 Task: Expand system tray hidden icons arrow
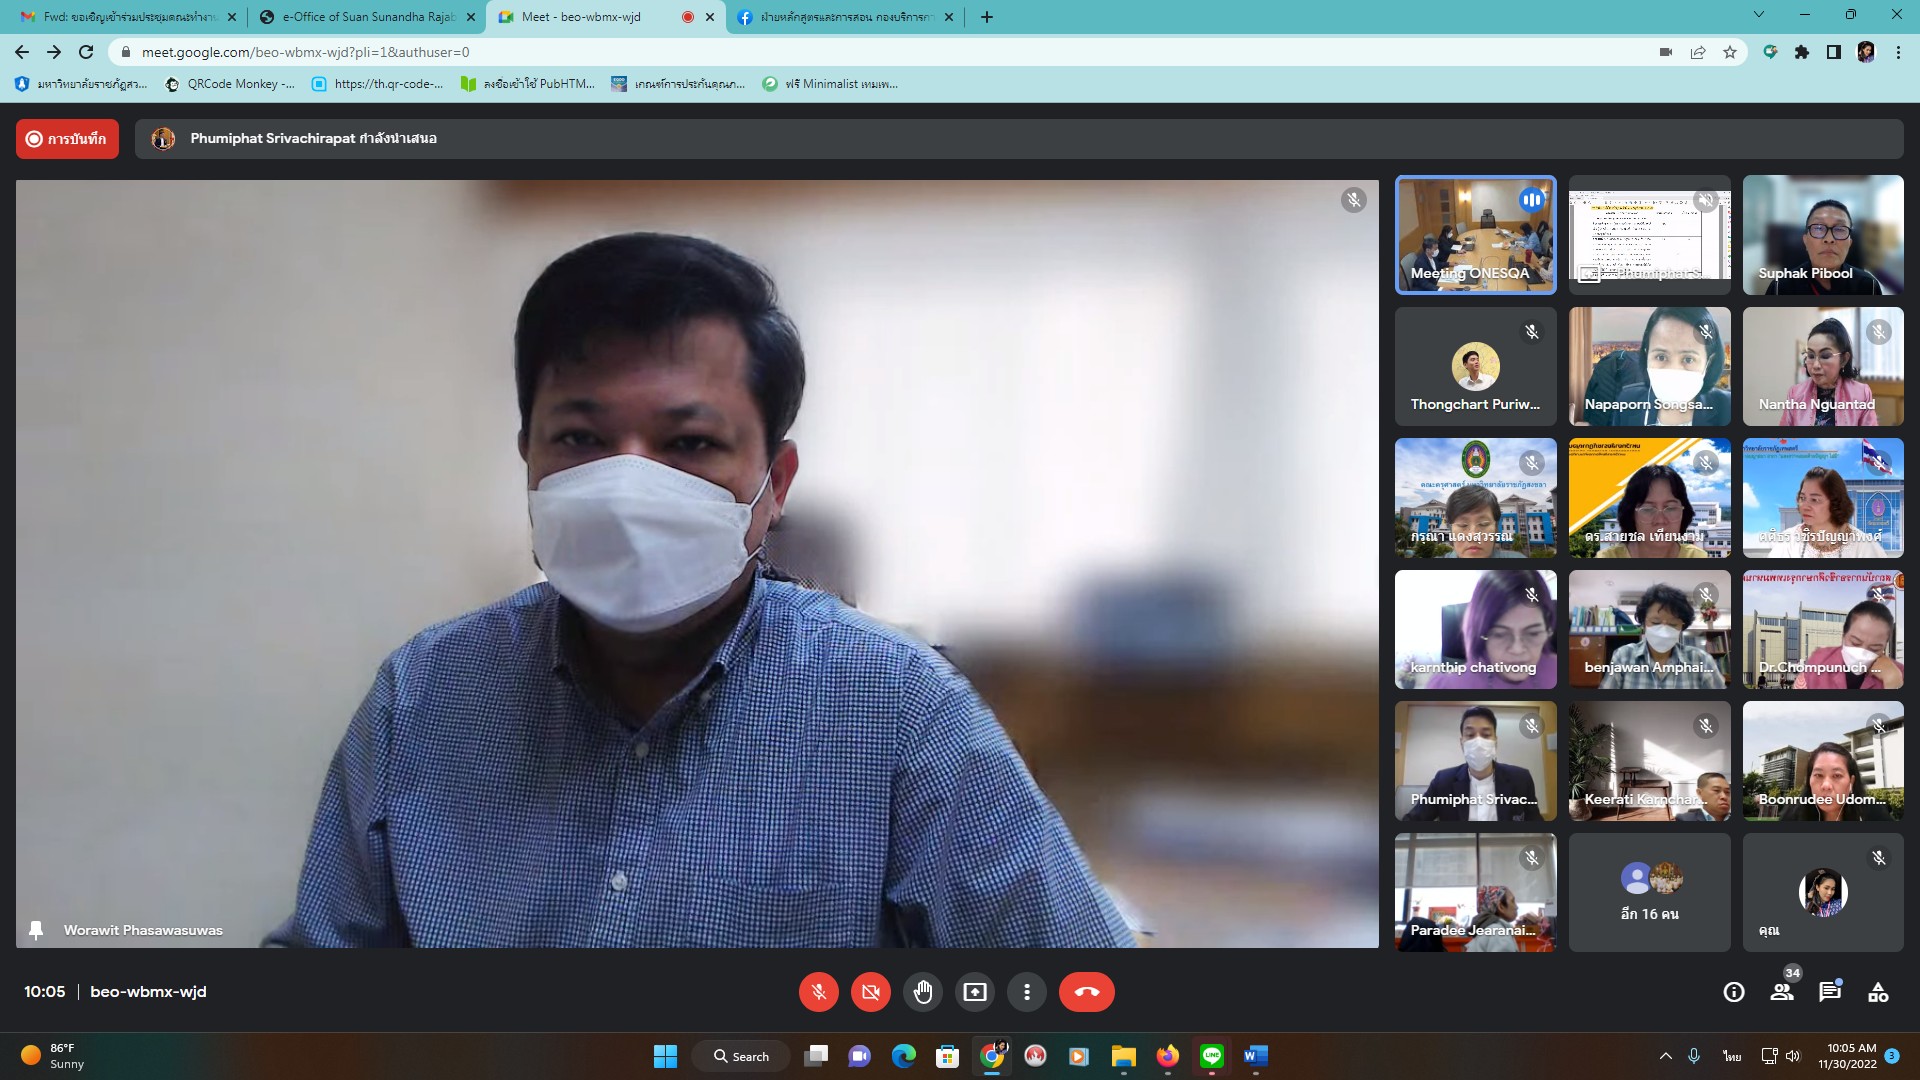pos(1665,1056)
